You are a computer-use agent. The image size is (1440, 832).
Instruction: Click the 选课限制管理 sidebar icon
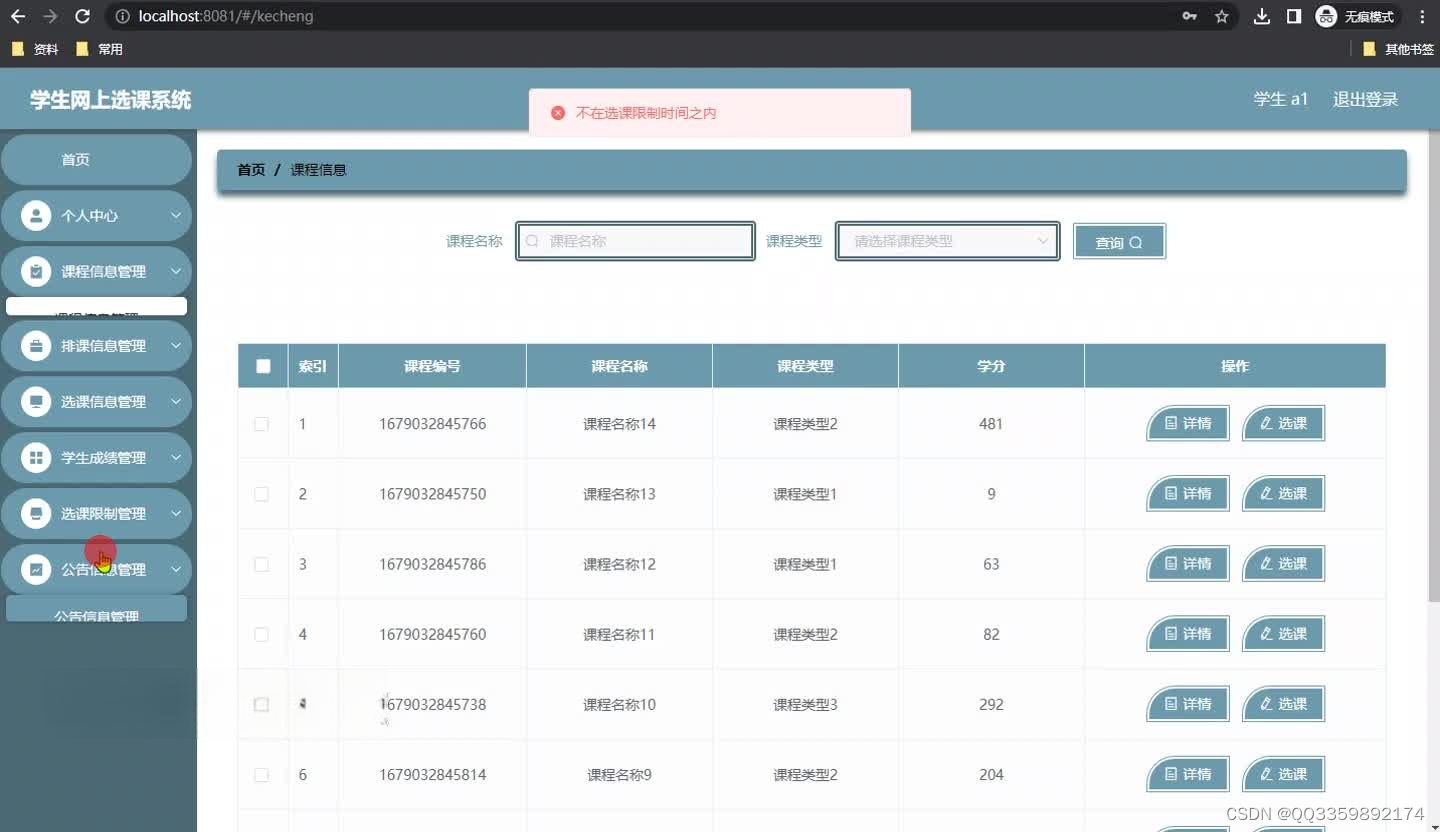[x=36, y=514]
